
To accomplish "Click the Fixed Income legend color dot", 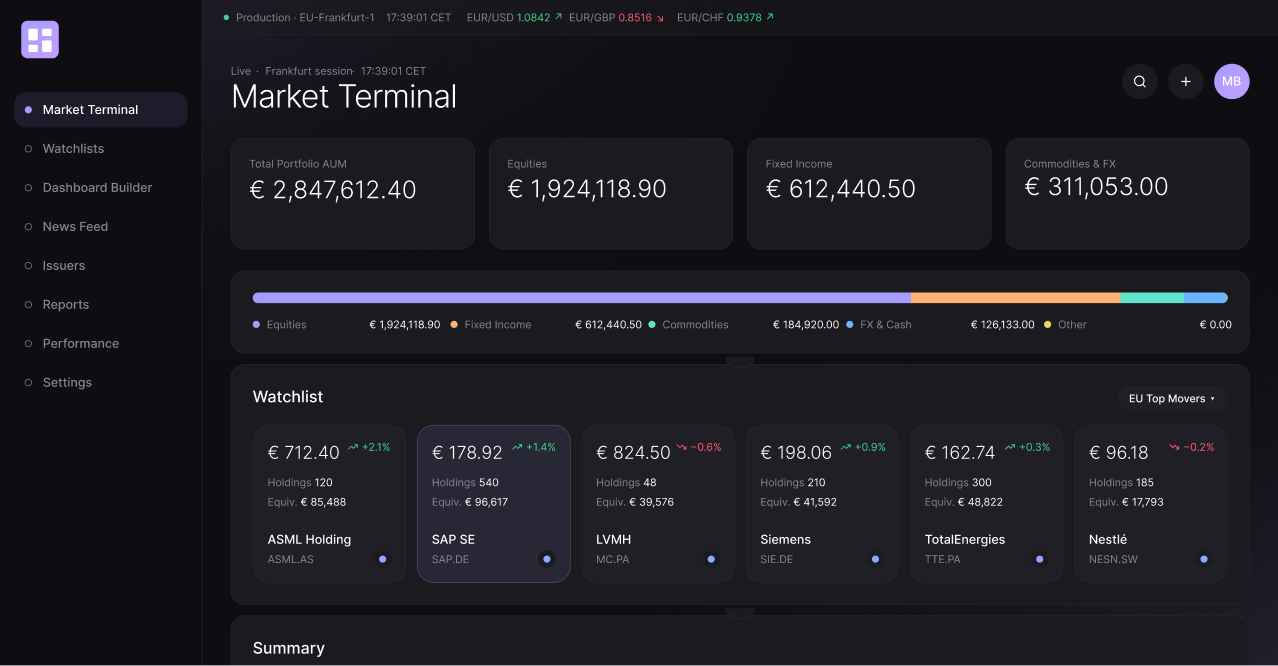I will pos(454,325).
